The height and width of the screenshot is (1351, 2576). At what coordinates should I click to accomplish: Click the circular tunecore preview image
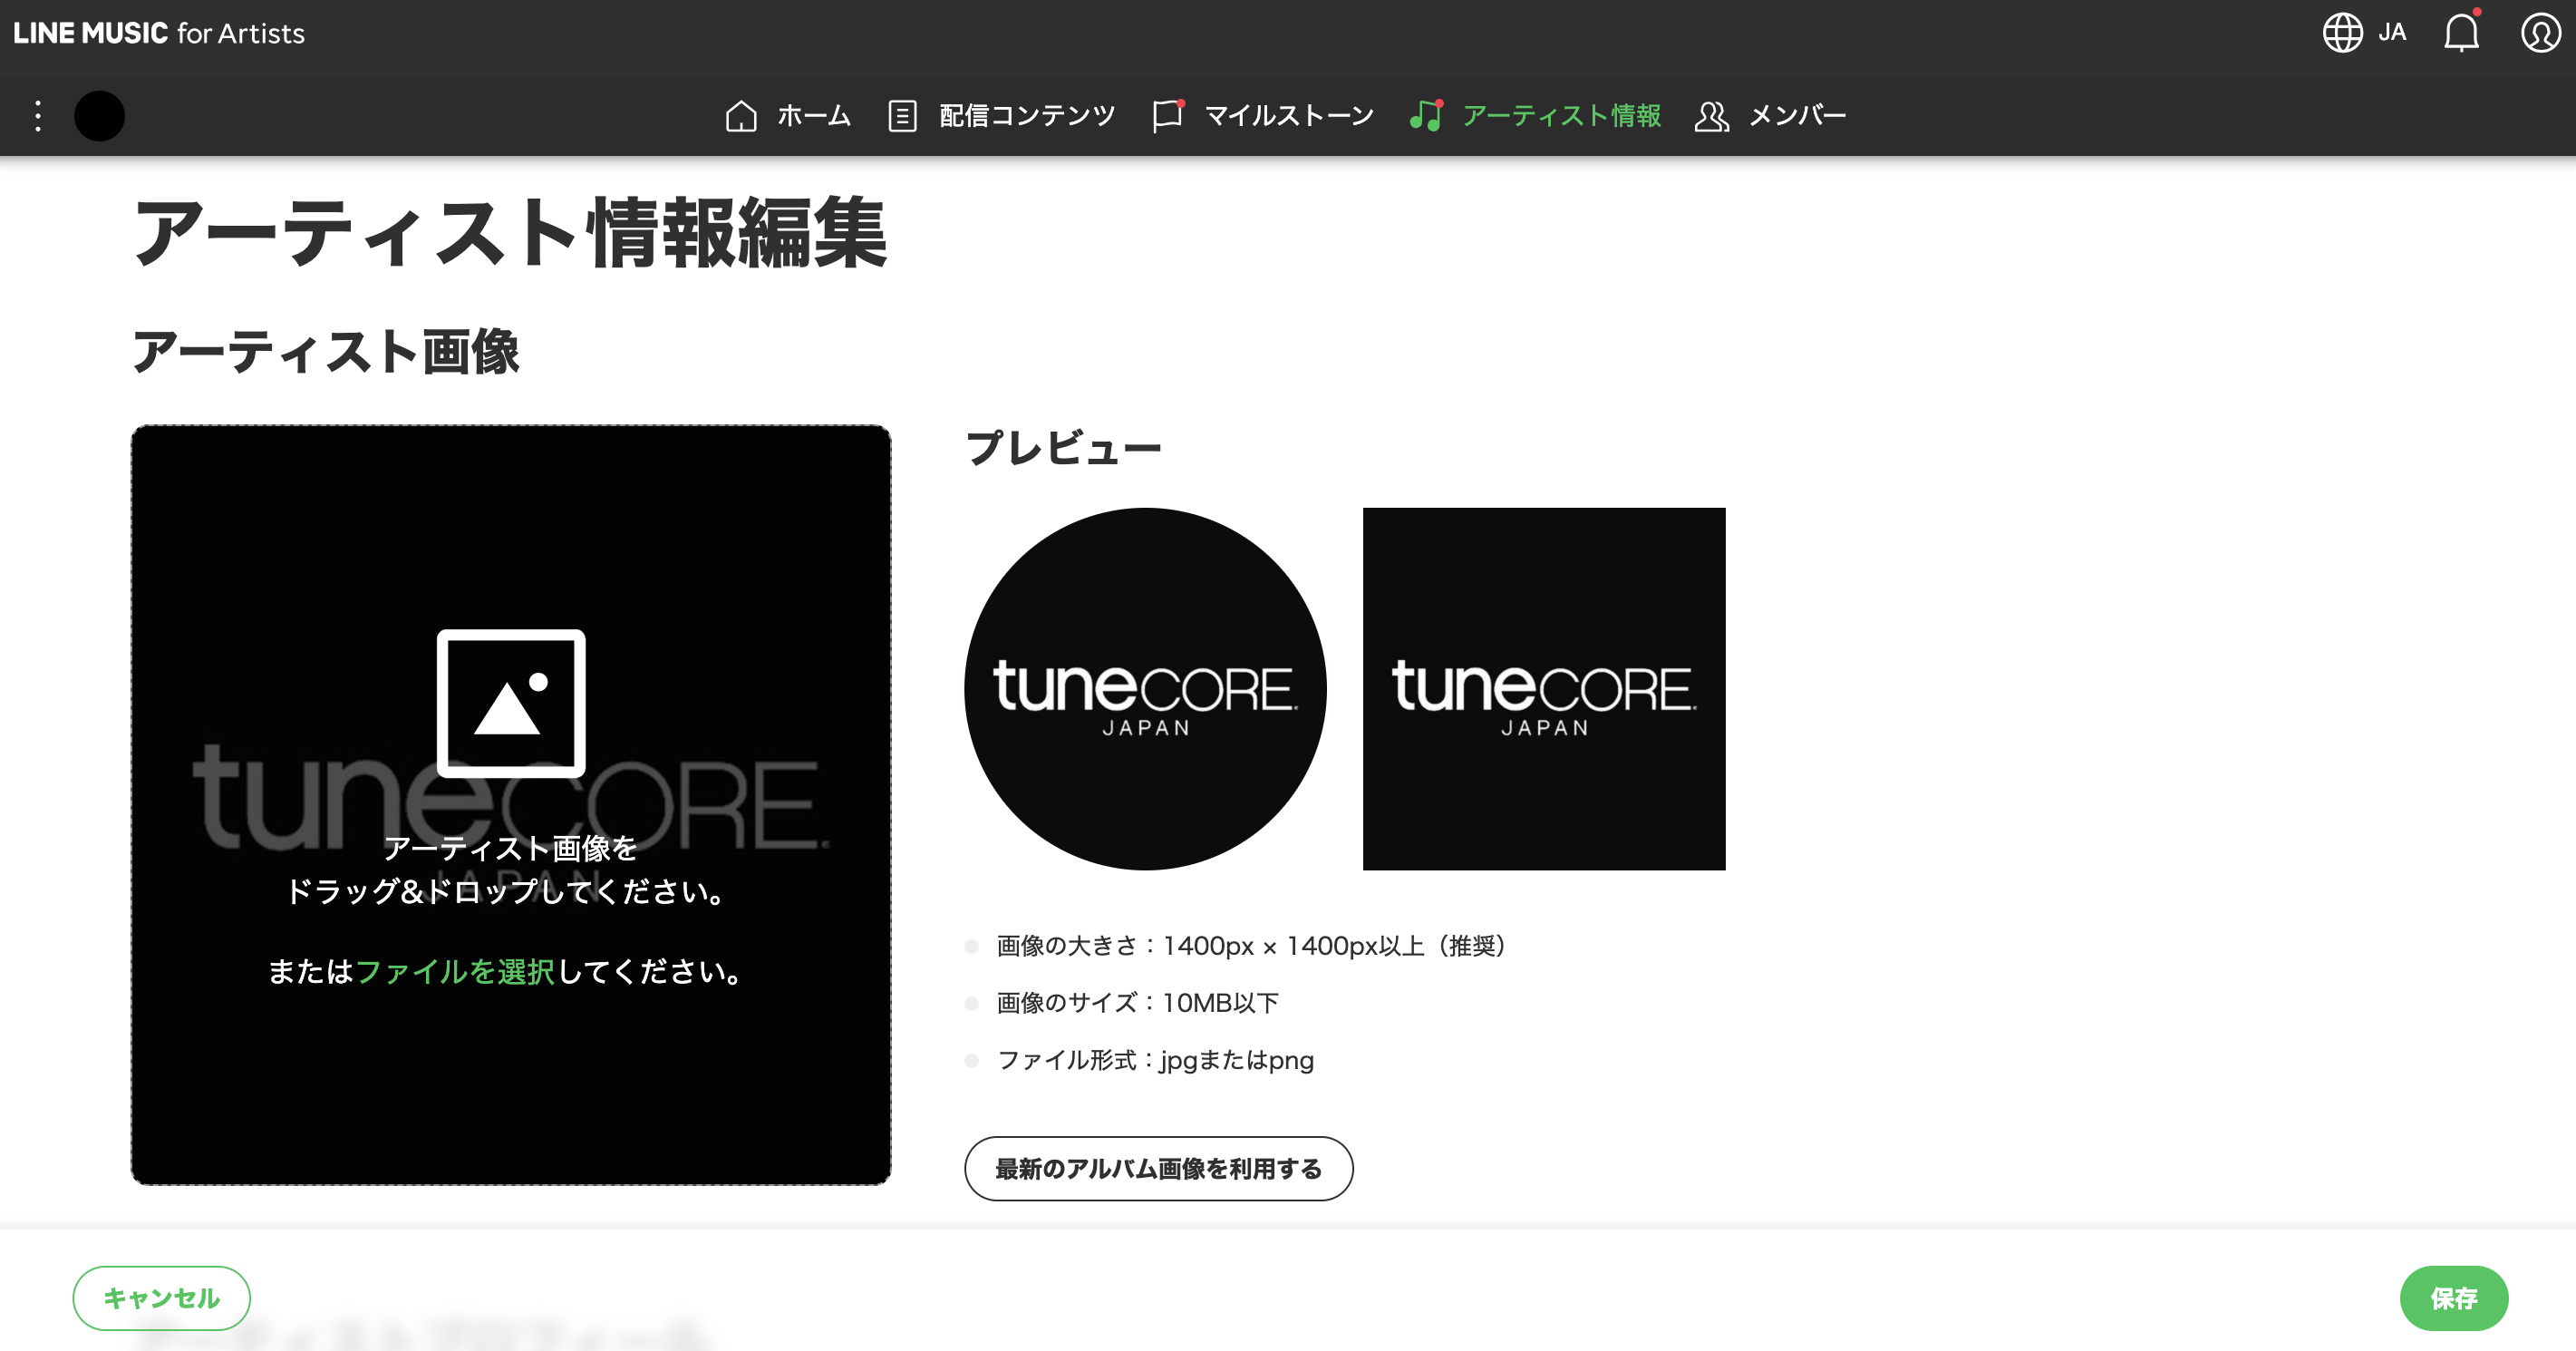tap(1145, 689)
